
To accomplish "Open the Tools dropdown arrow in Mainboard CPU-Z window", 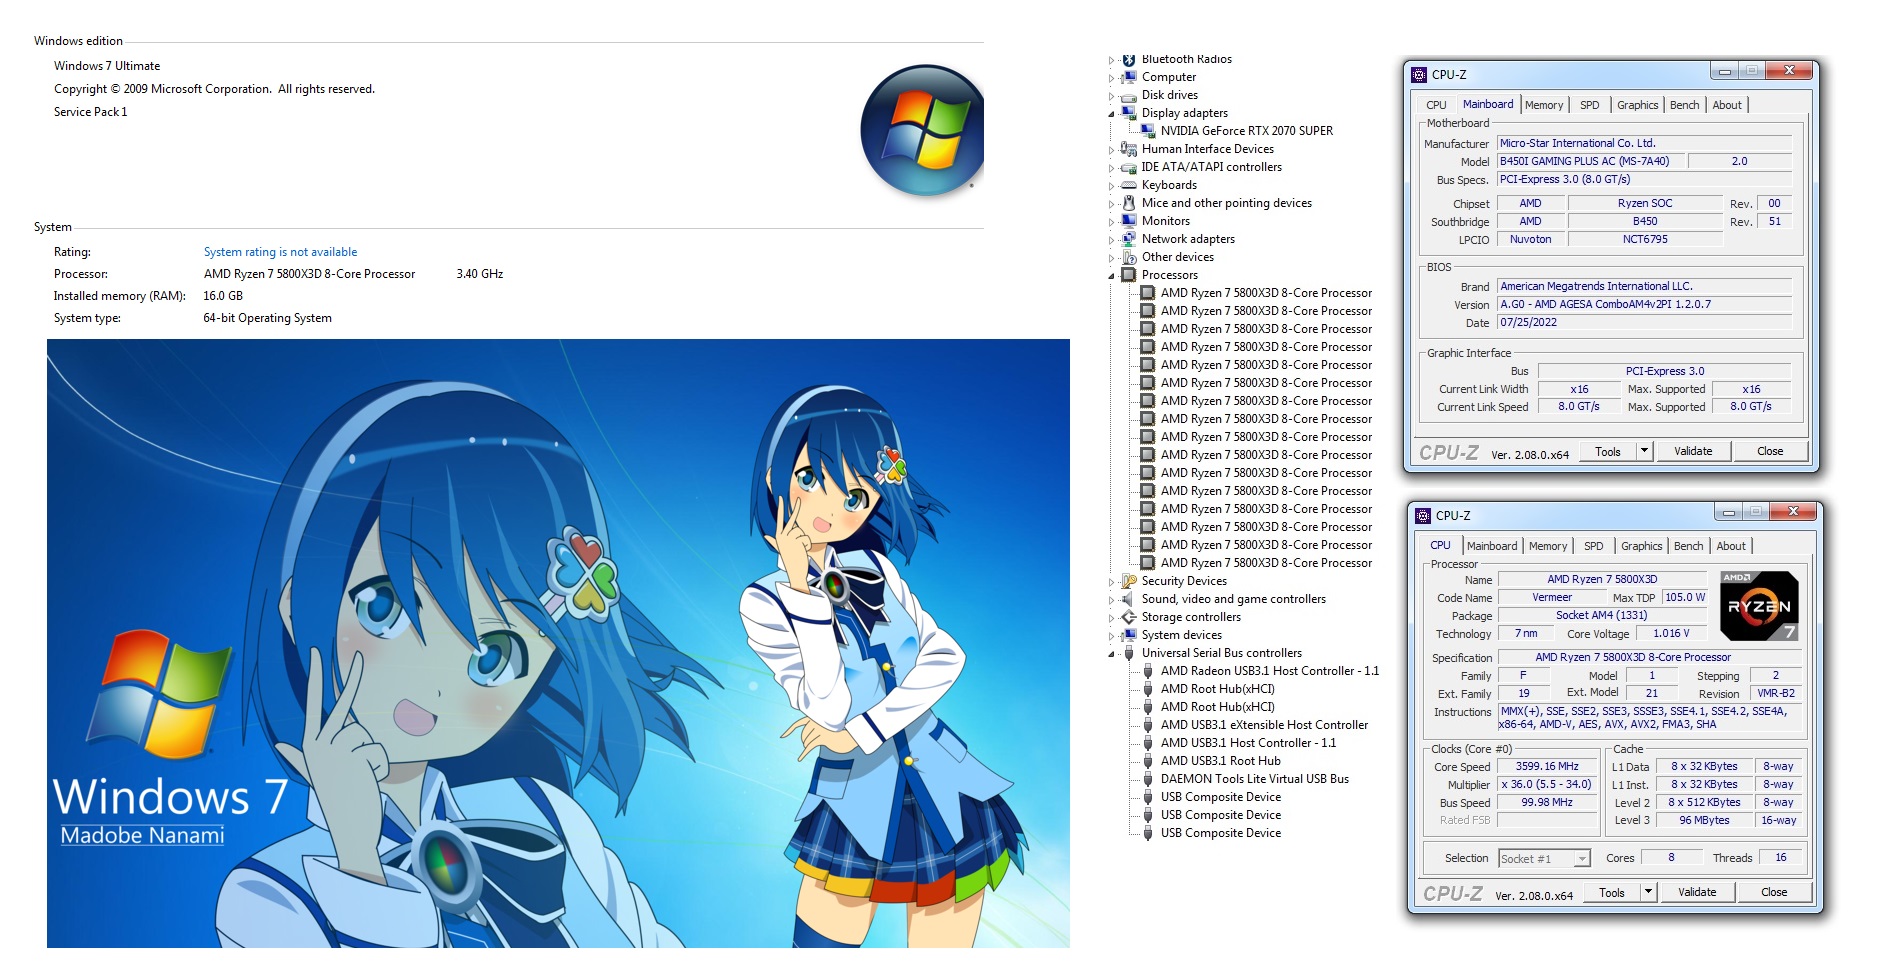I will tap(1644, 451).
